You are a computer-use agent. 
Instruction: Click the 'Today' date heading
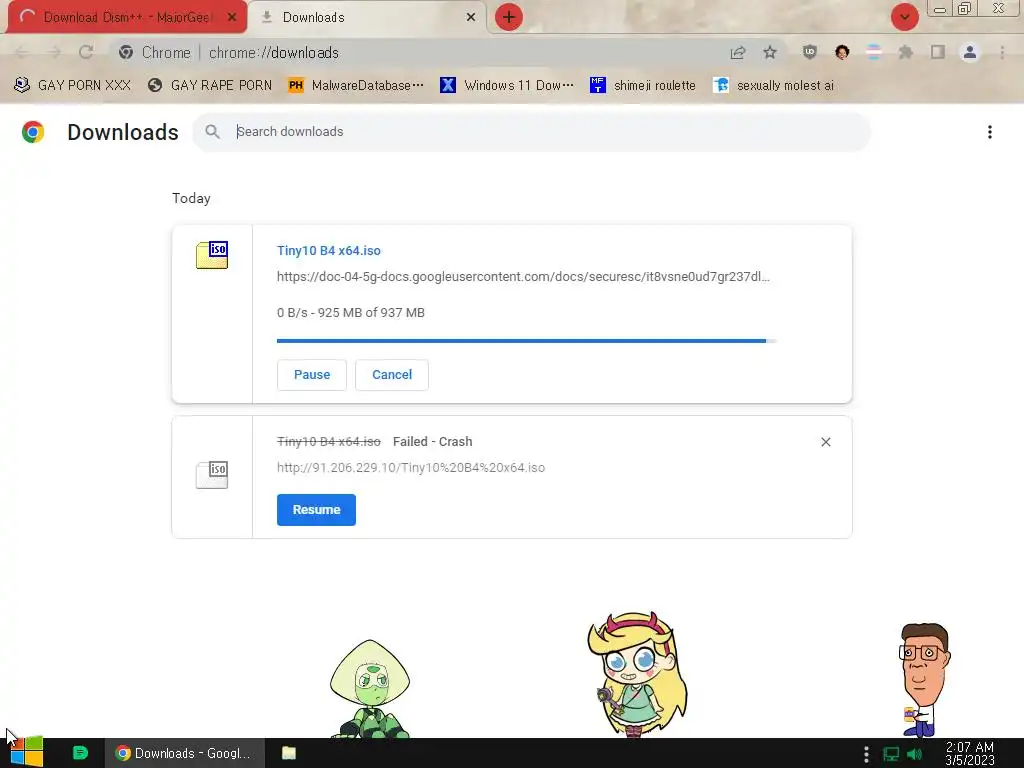191,199
